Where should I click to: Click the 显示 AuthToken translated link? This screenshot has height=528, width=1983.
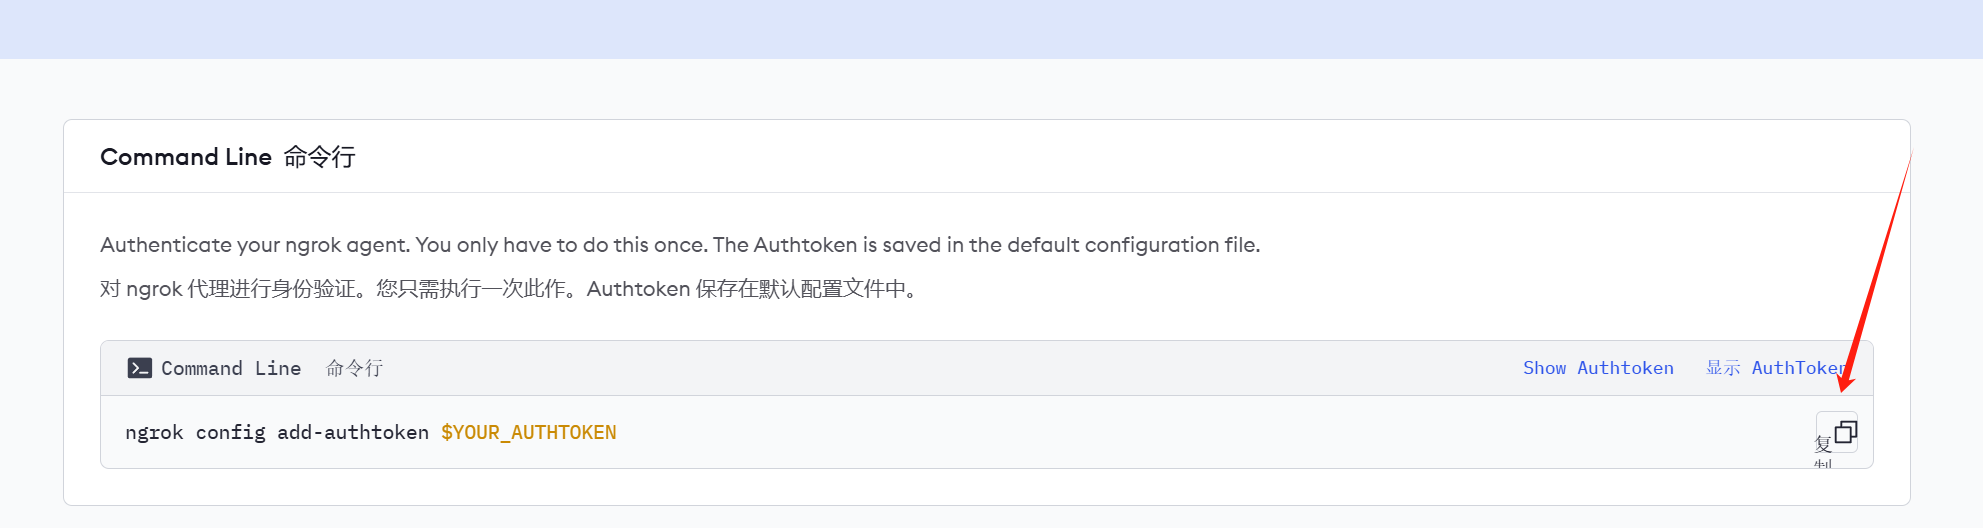point(1776,368)
